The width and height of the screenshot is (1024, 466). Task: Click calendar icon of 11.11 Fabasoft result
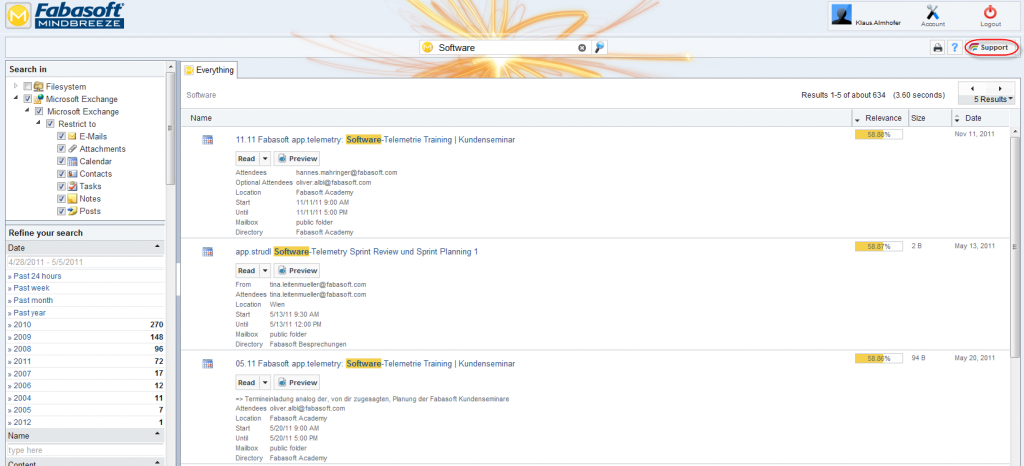pyautogui.click(x=208, y=139)
